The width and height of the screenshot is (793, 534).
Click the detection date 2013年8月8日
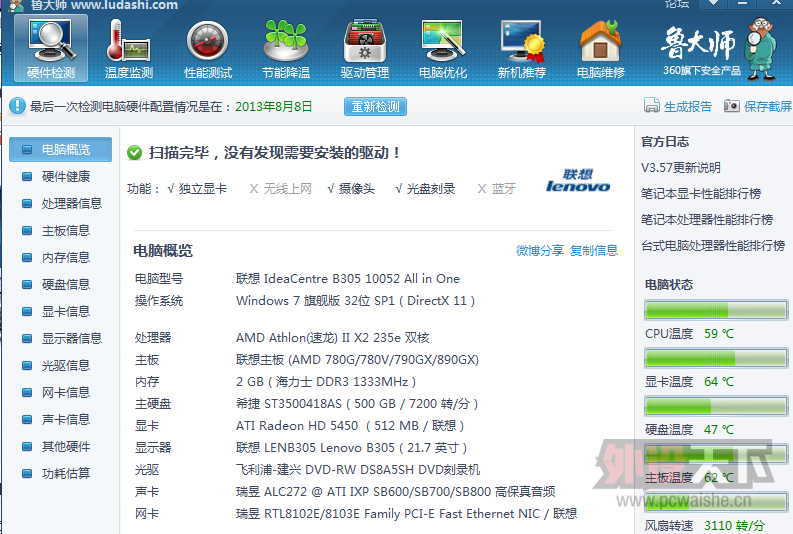tap(274, 106)
